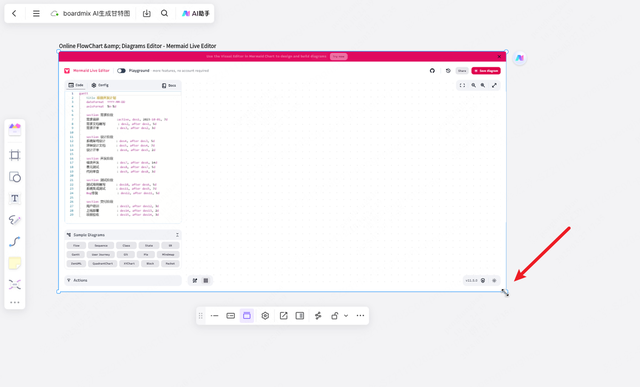Select the Pen drawing tool
Viewport: 640px width, 387px height.
(x=15, y=220)
